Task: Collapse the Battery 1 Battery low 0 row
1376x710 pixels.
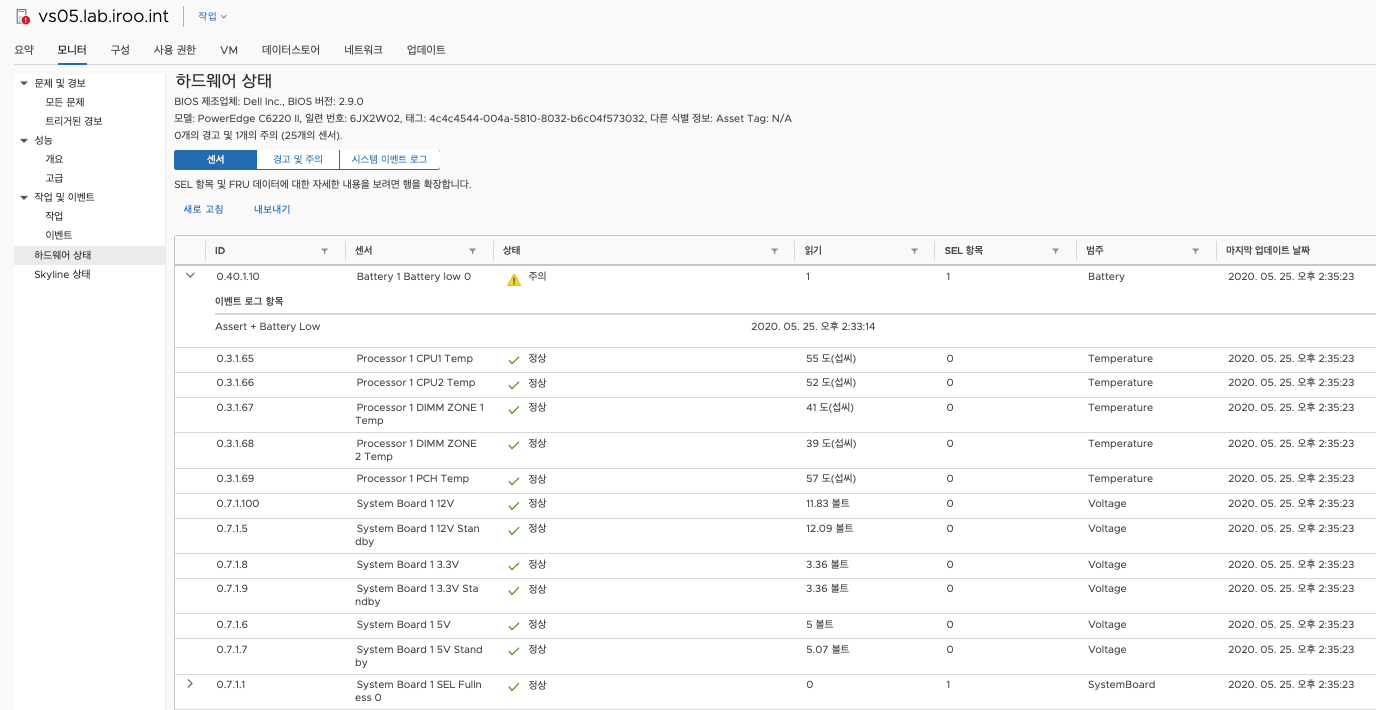Action: [x=189, y=276]
